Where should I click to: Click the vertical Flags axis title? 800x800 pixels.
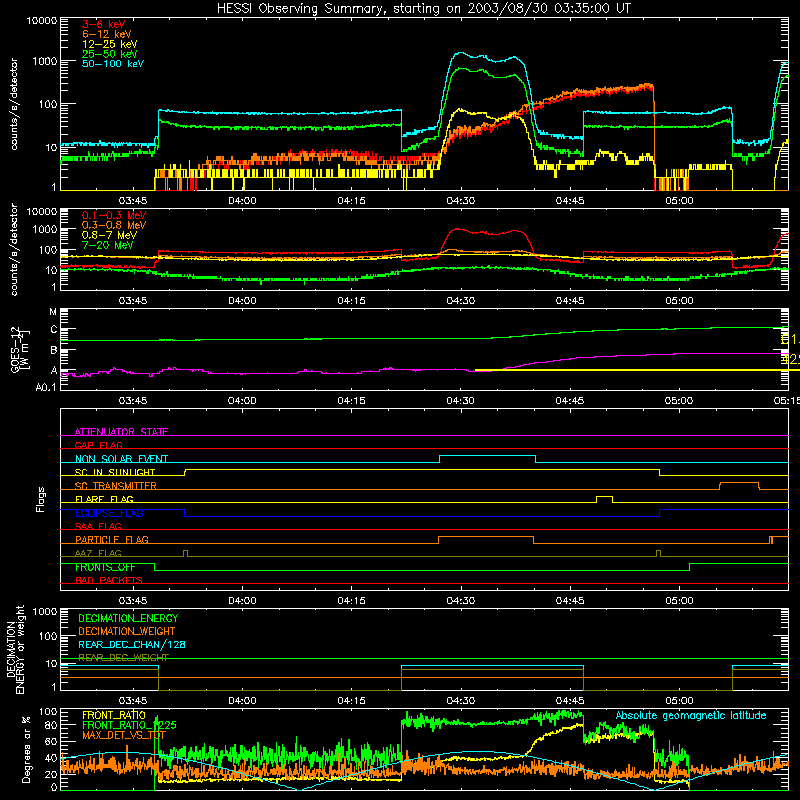click(41, 499)
